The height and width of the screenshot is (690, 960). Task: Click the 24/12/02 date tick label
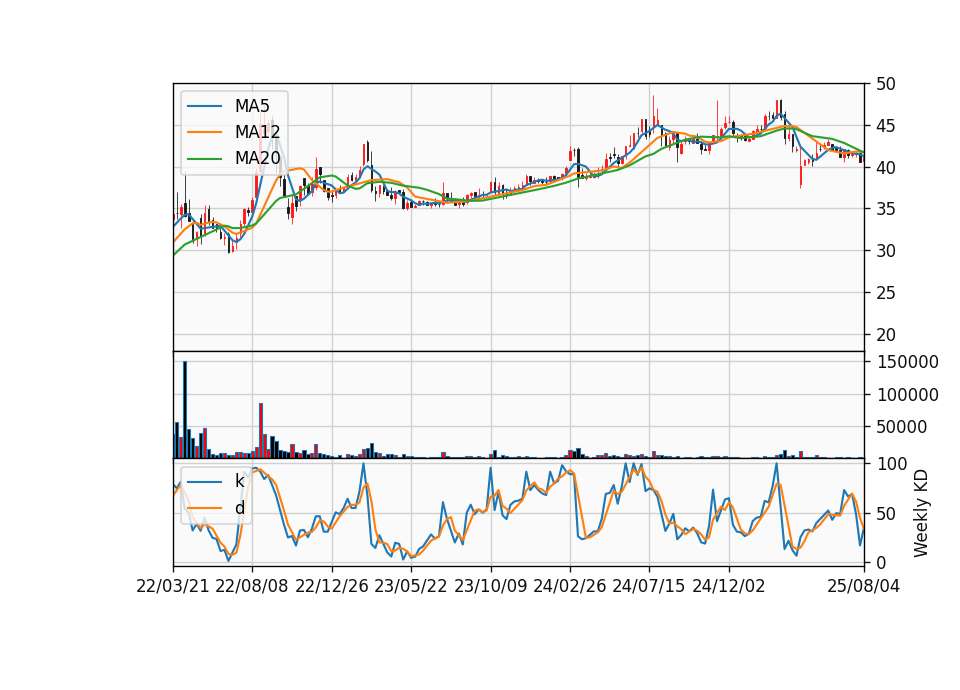729,587
